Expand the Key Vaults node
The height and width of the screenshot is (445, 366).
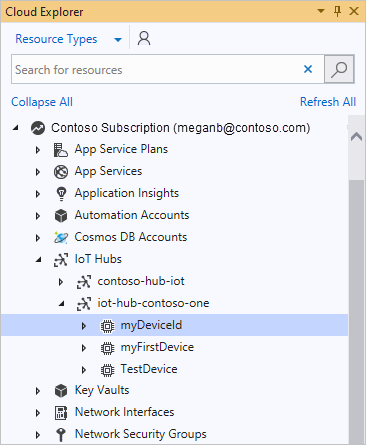coord(38,391)
